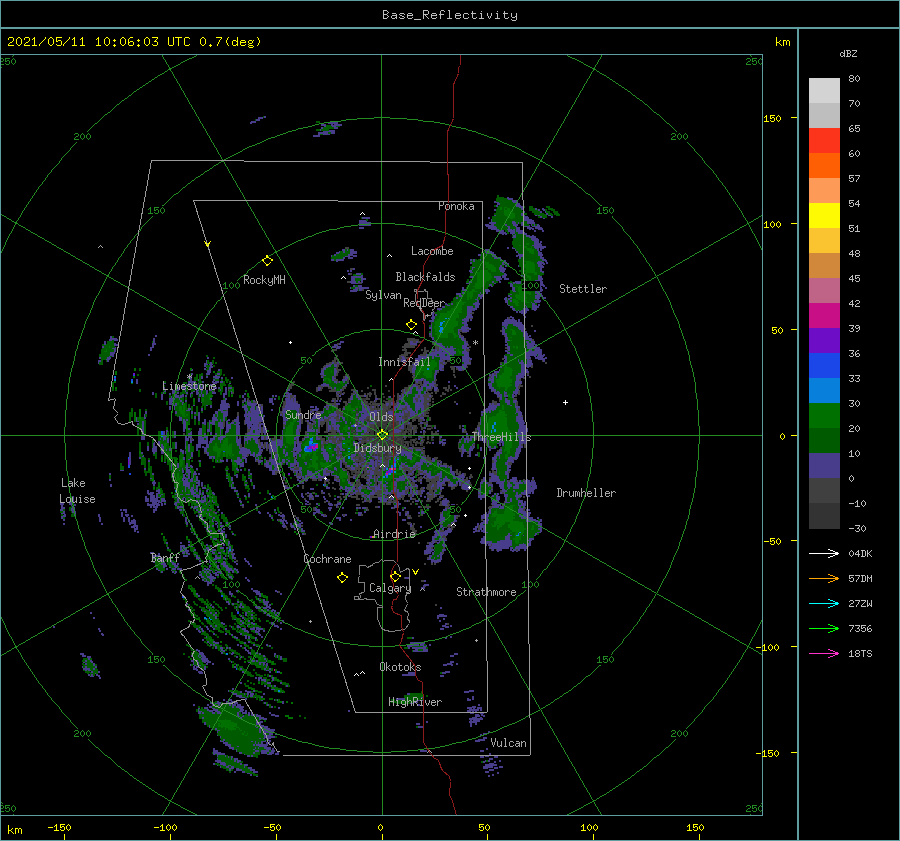This screenshot has width=900, height=841.
Task: Click the Drumheller city label
Action: 586,493
